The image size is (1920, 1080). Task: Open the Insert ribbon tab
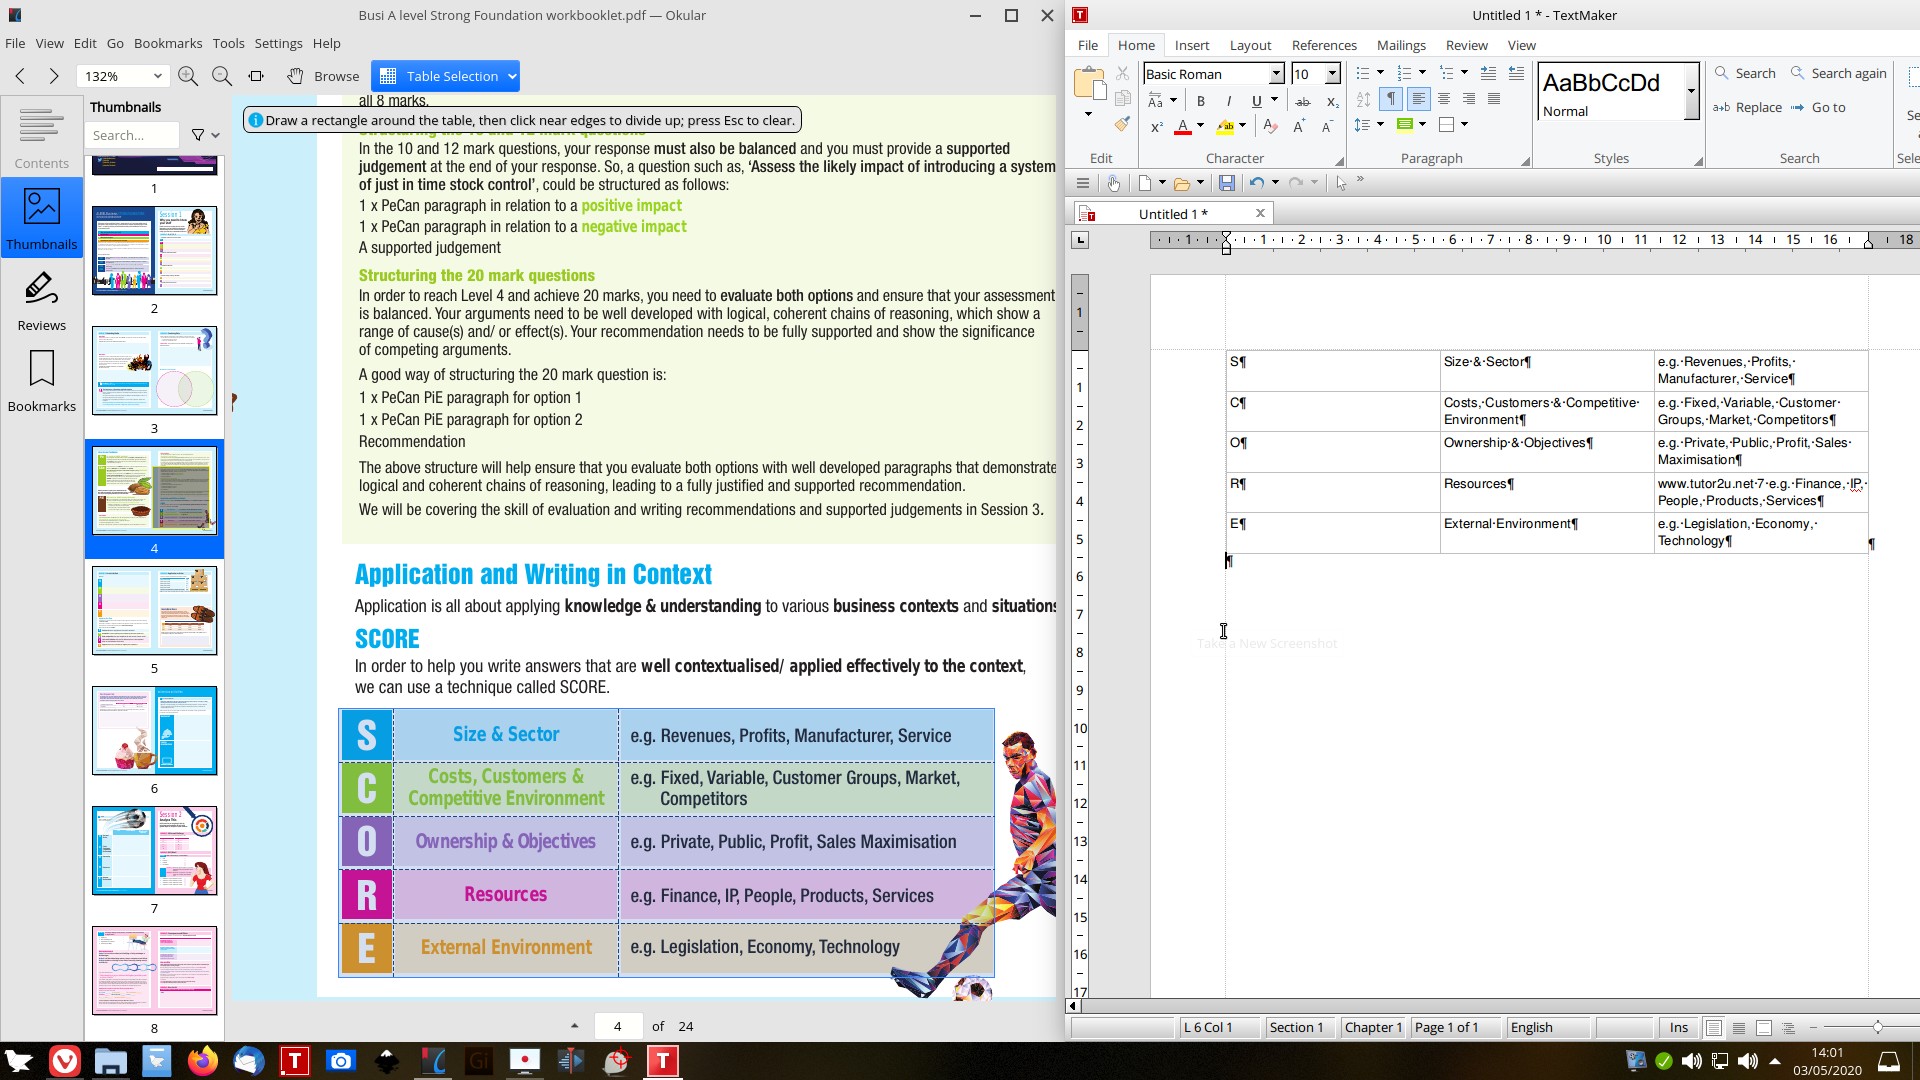point(1191,45)
